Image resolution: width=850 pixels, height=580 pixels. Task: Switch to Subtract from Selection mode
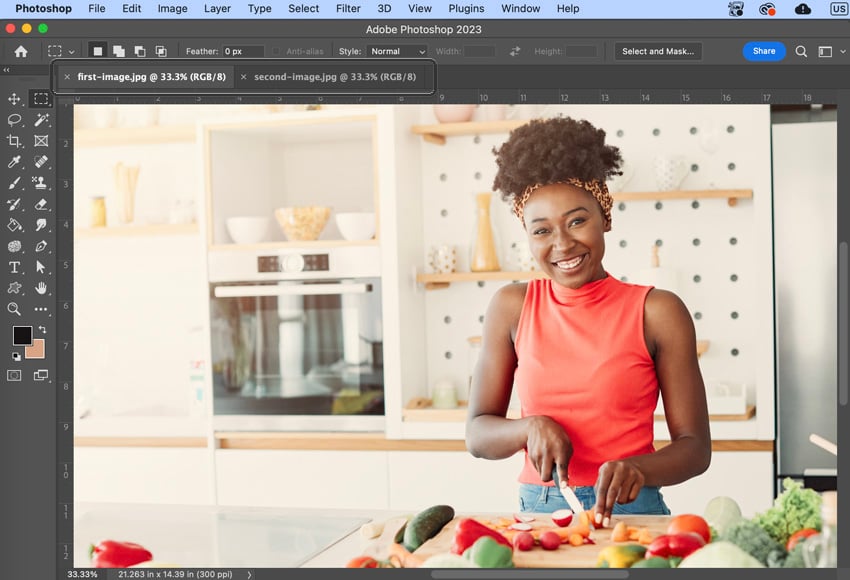[x=141, y=51]
